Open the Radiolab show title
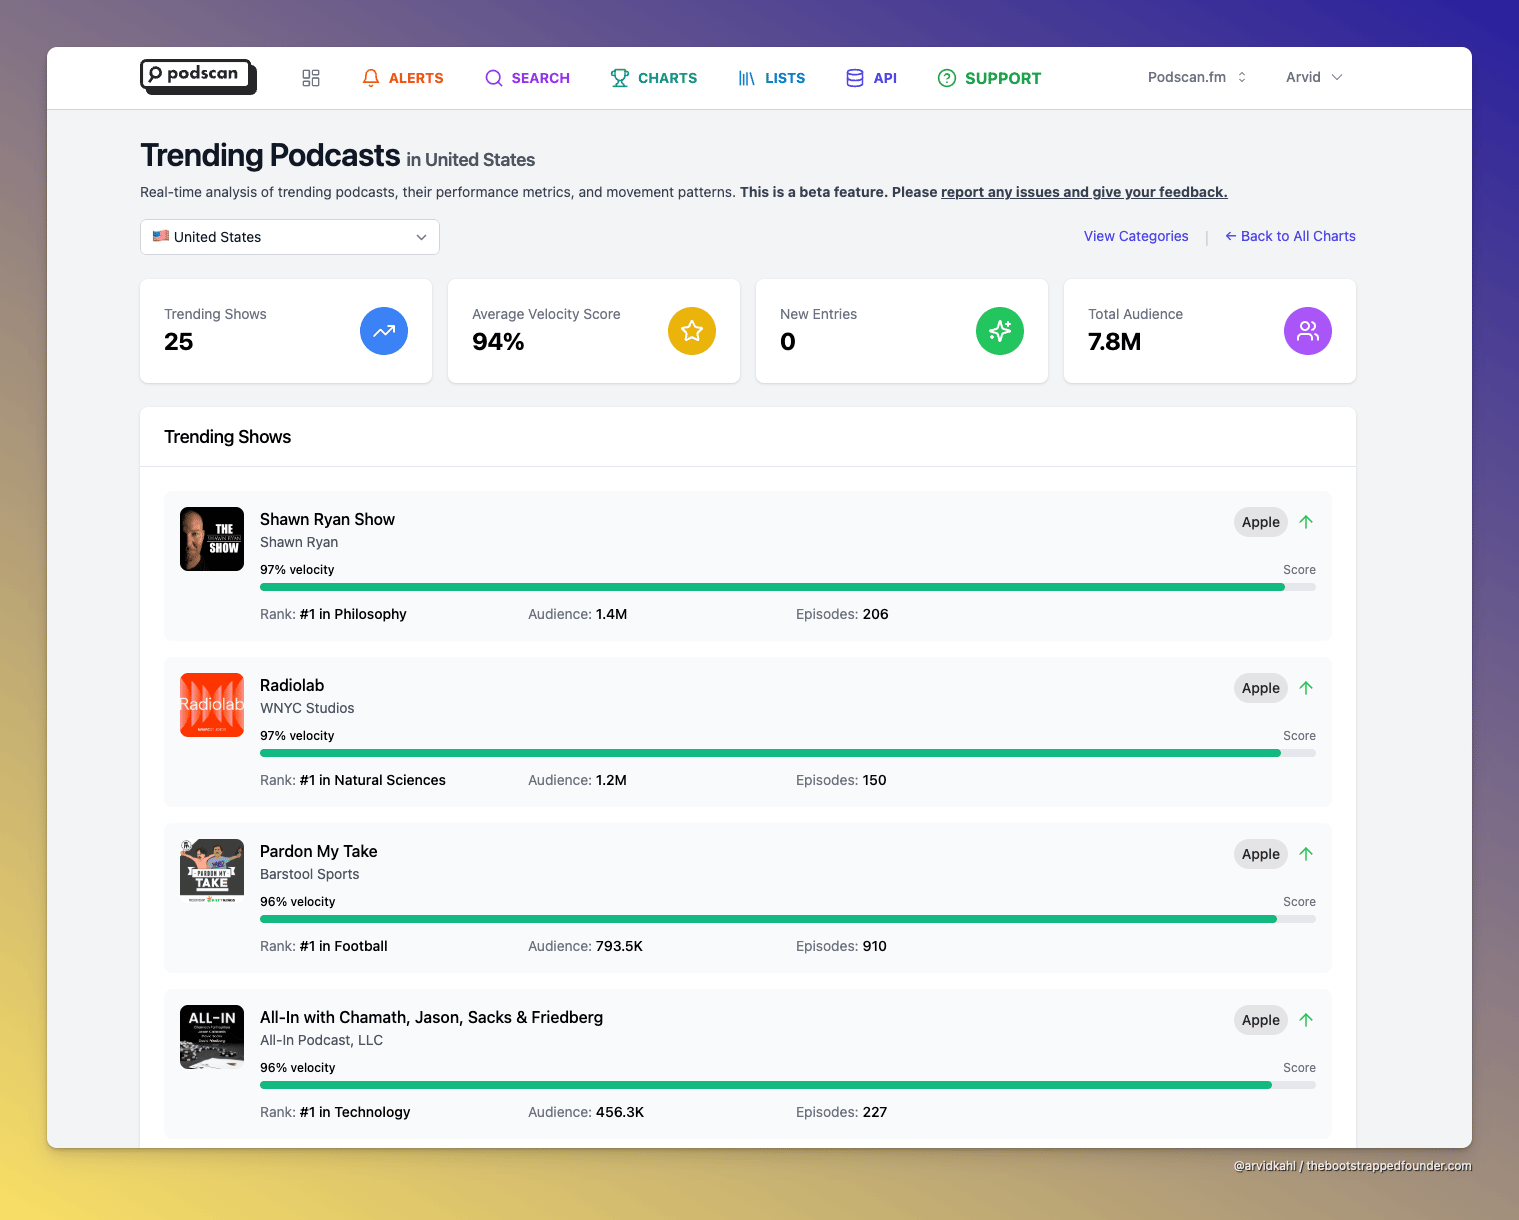 (292, 685)
